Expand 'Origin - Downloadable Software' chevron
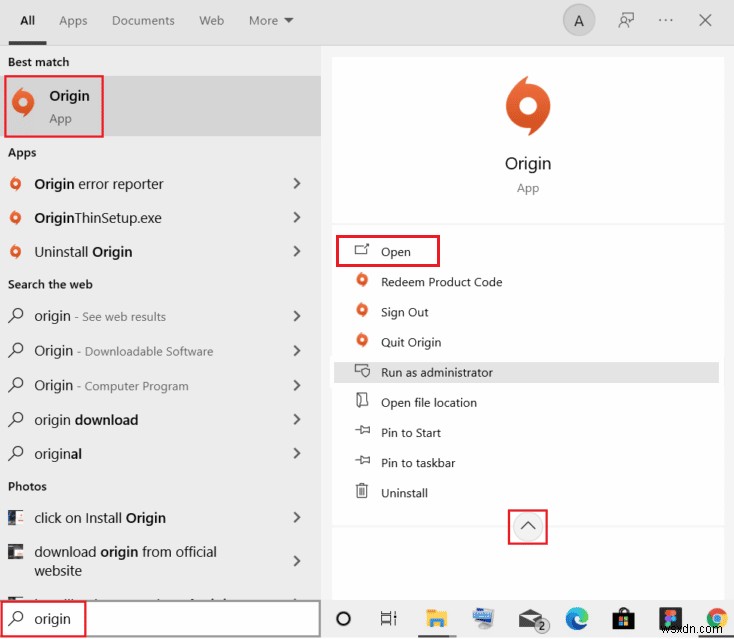The image size is (734, 639). point(297,351)
